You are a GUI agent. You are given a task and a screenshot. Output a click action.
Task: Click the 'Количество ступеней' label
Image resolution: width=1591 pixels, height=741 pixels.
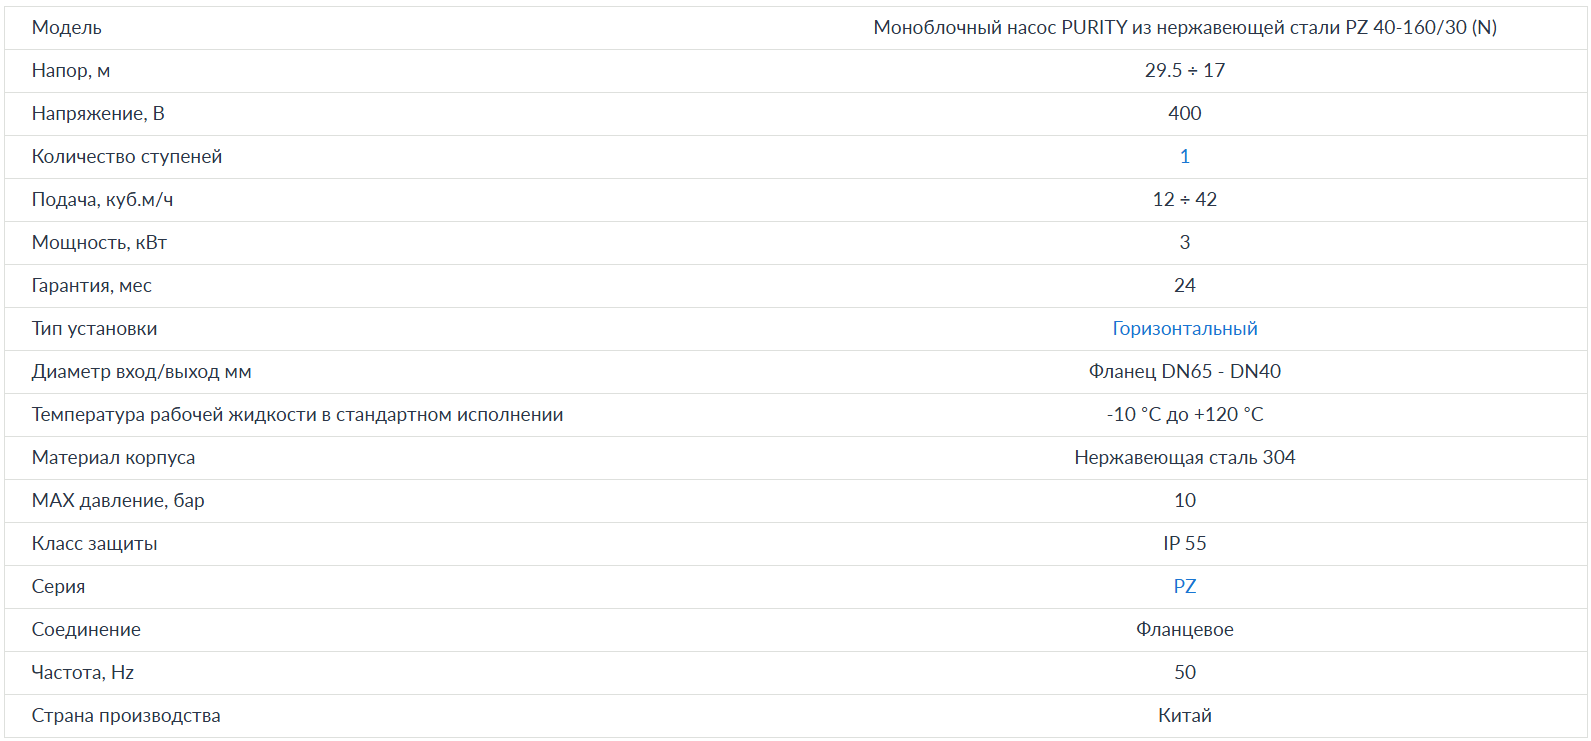[x=126, y=157]
